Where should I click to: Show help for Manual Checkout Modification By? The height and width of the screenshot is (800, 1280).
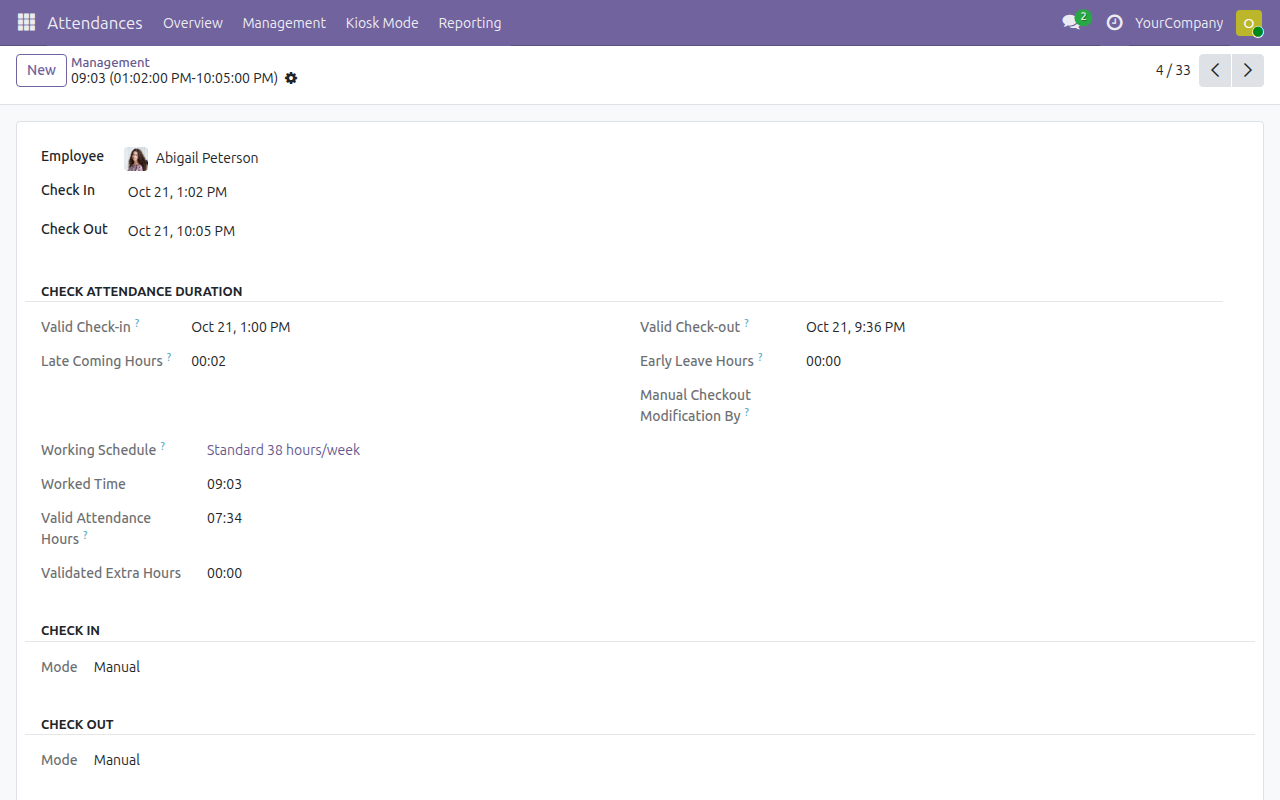pyautogui.click(x=747, y=412)
